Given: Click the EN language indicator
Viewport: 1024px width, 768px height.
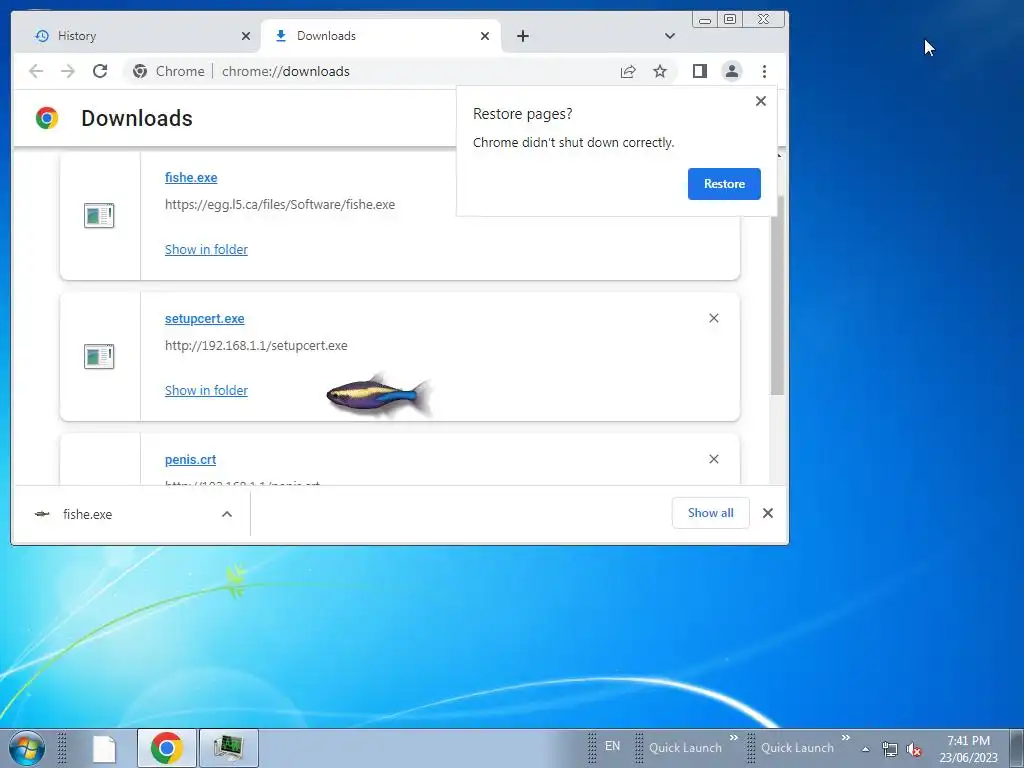Looking at the screenshot, I should point(613,746).
